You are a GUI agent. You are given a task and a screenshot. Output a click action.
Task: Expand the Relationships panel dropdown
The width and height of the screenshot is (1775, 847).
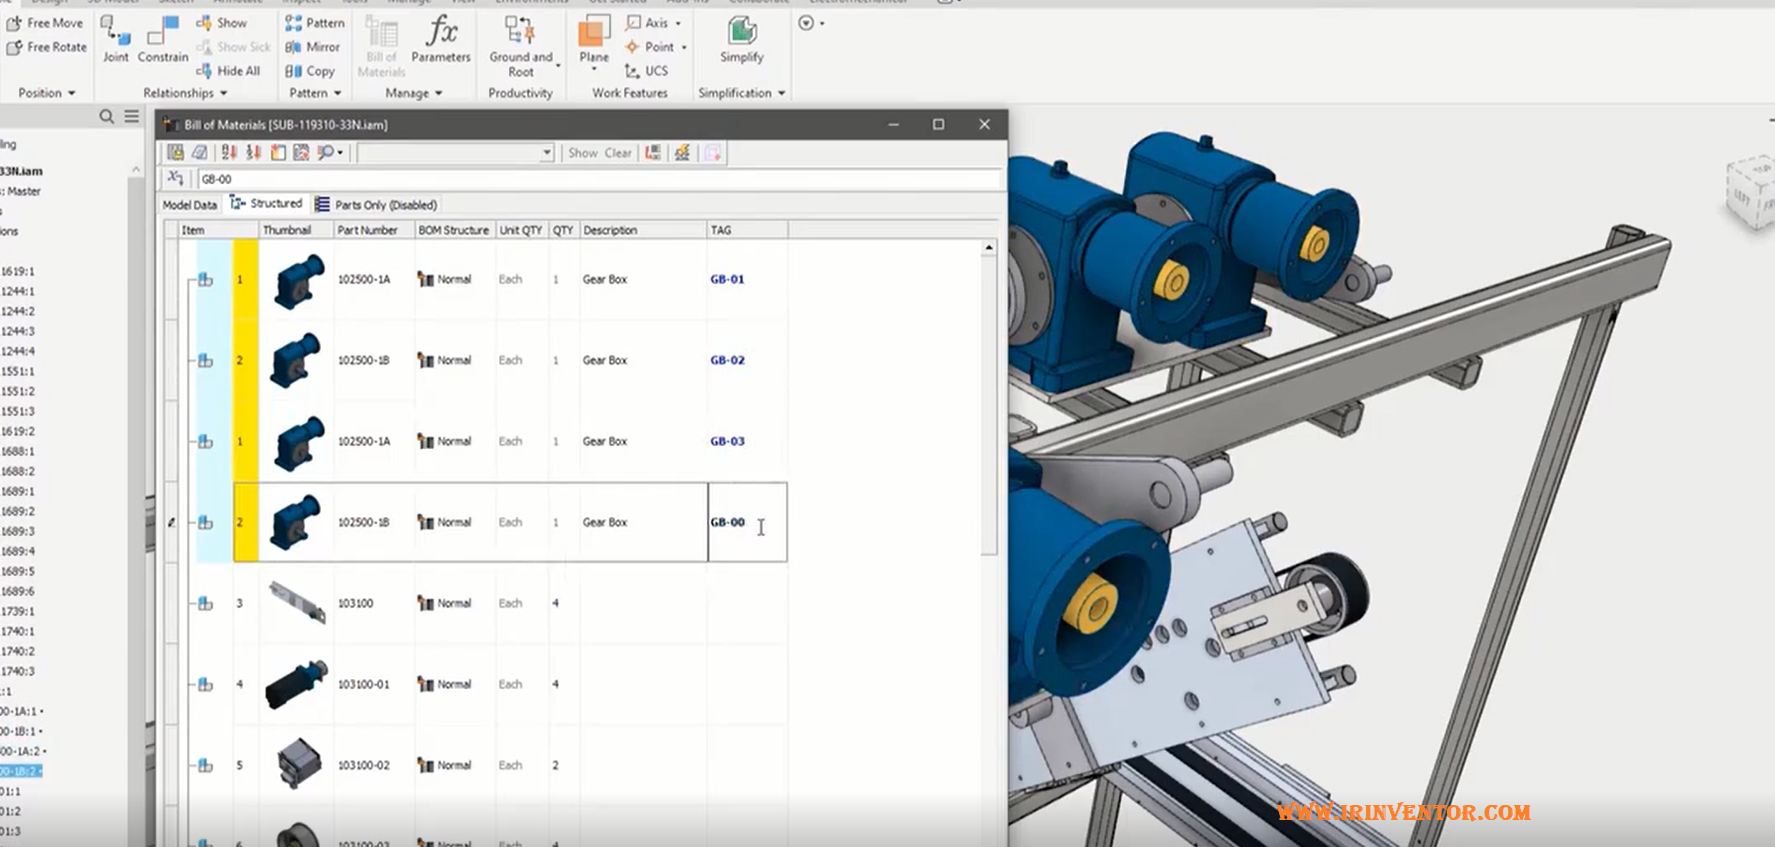coord(223,93)
